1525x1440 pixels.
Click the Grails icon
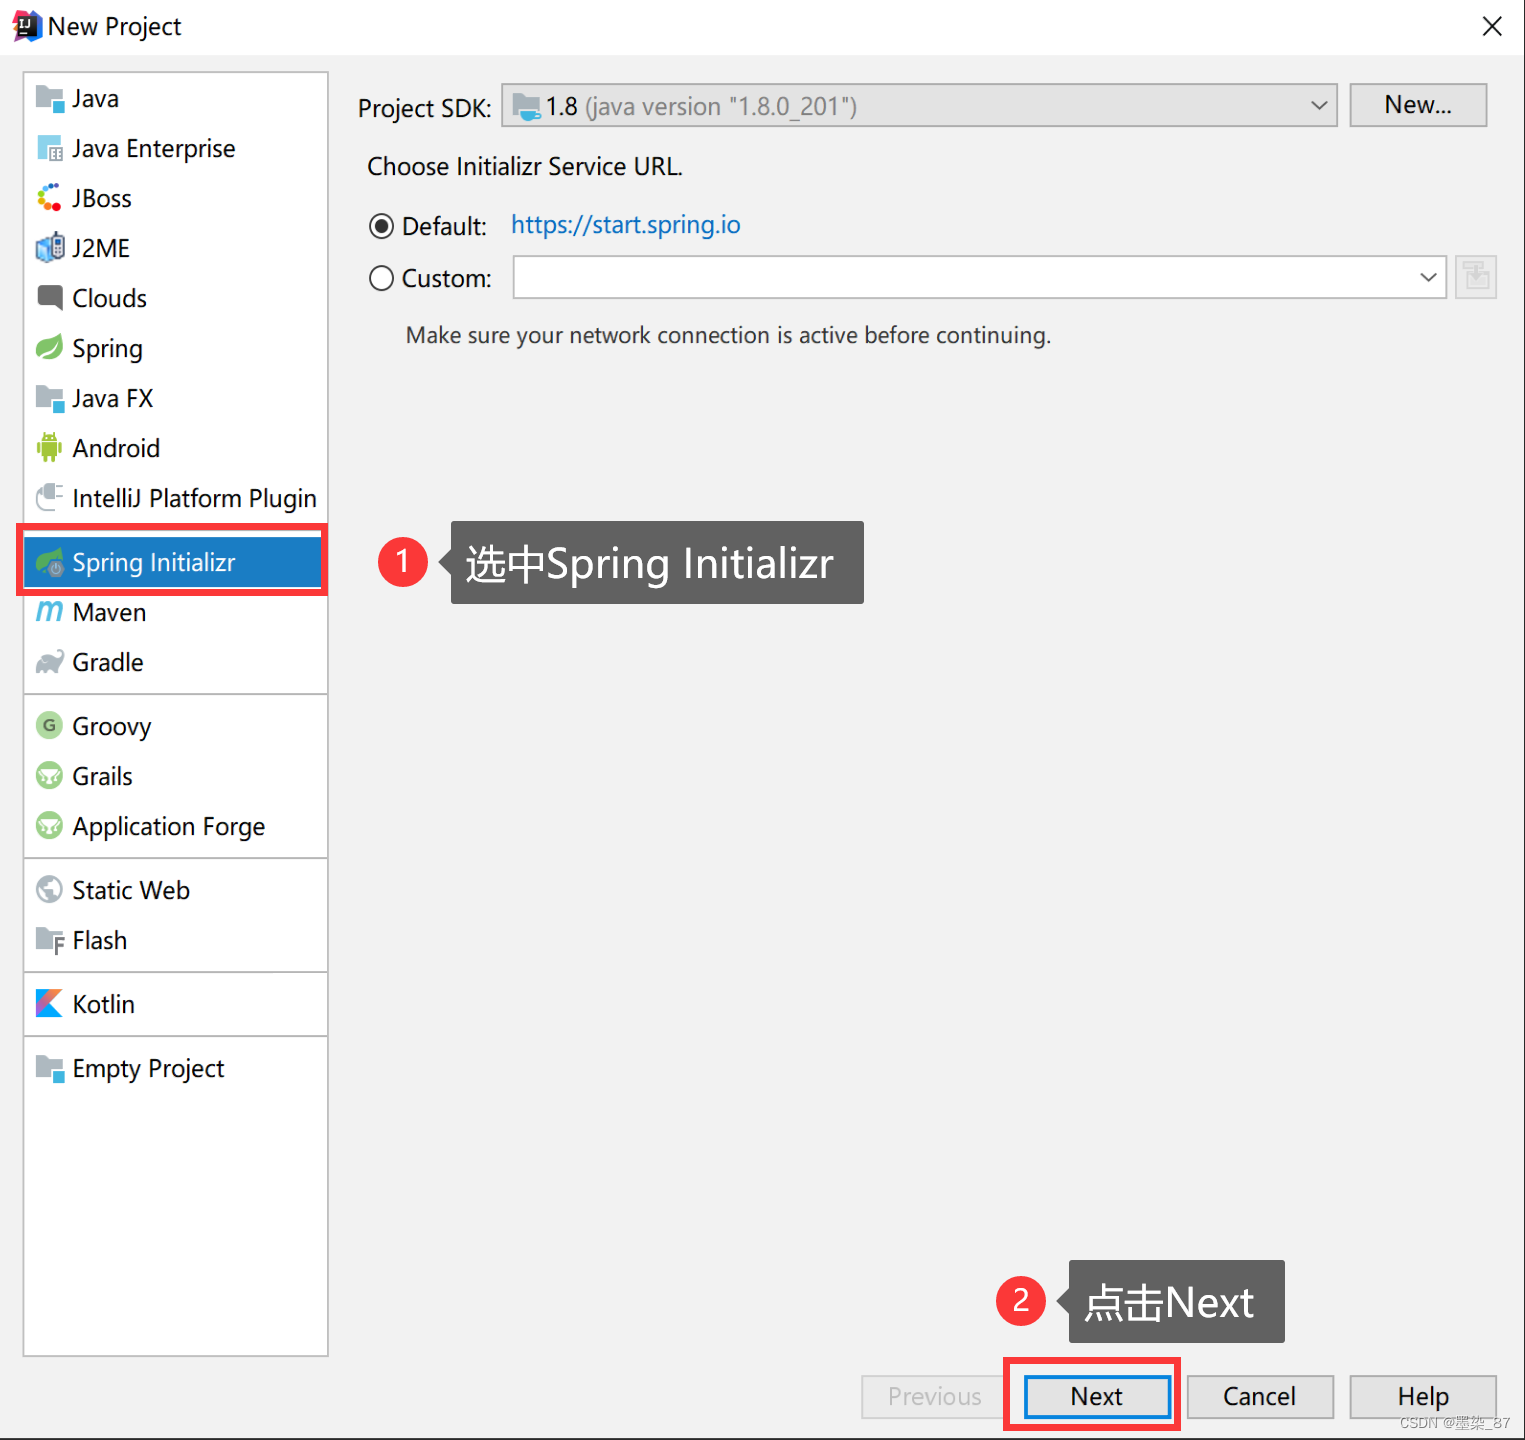coord(49,775)
